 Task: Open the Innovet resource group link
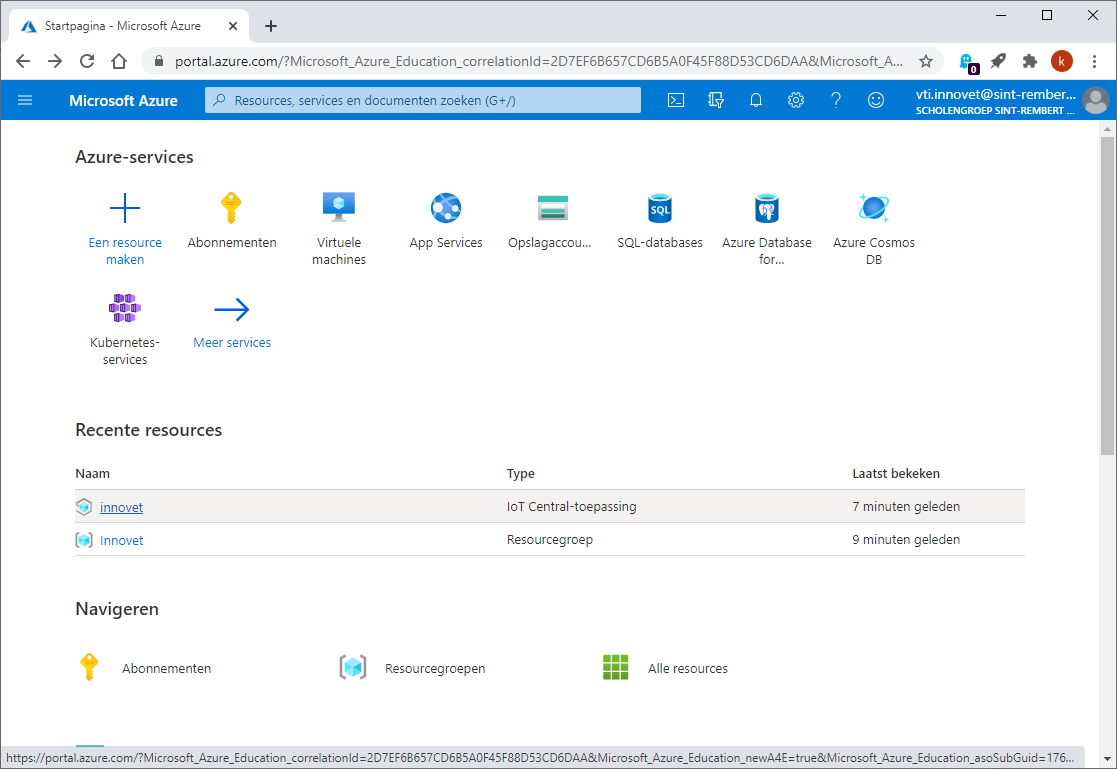(121, 540)
